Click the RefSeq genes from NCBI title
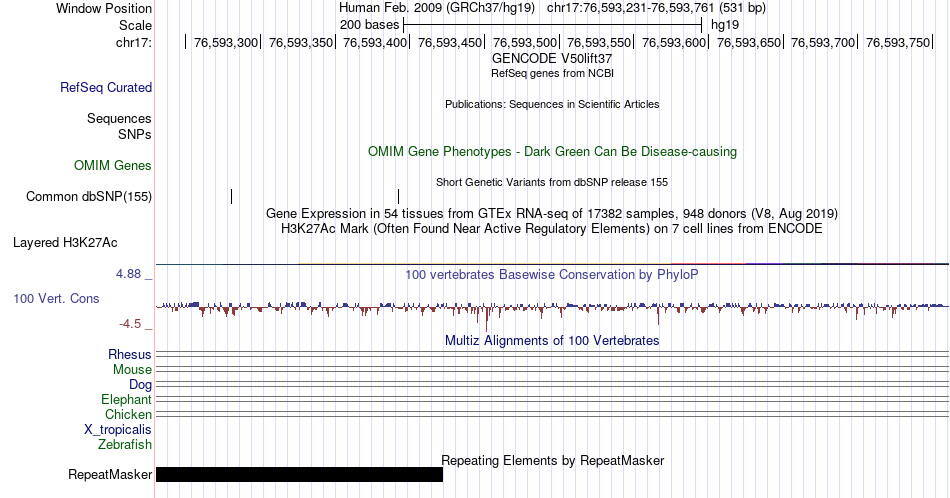The height and width of the screenshot is (498, 950). (552, 73)
